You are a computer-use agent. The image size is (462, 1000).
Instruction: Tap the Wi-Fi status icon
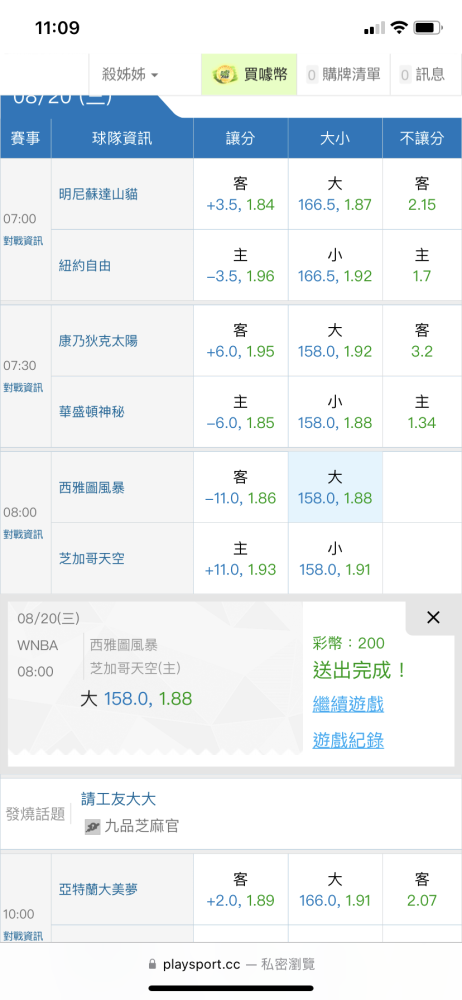click(x=399, y=28)
